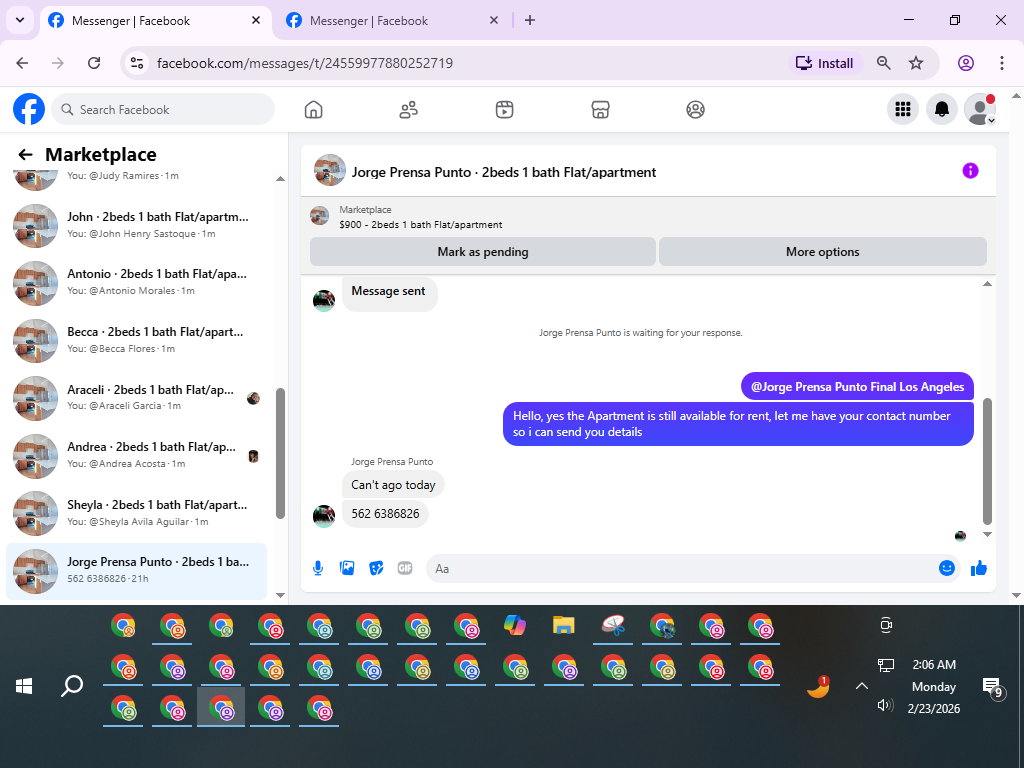
Task: Open the Chrome three-dot menu
Action: [x=1002, y=63]
